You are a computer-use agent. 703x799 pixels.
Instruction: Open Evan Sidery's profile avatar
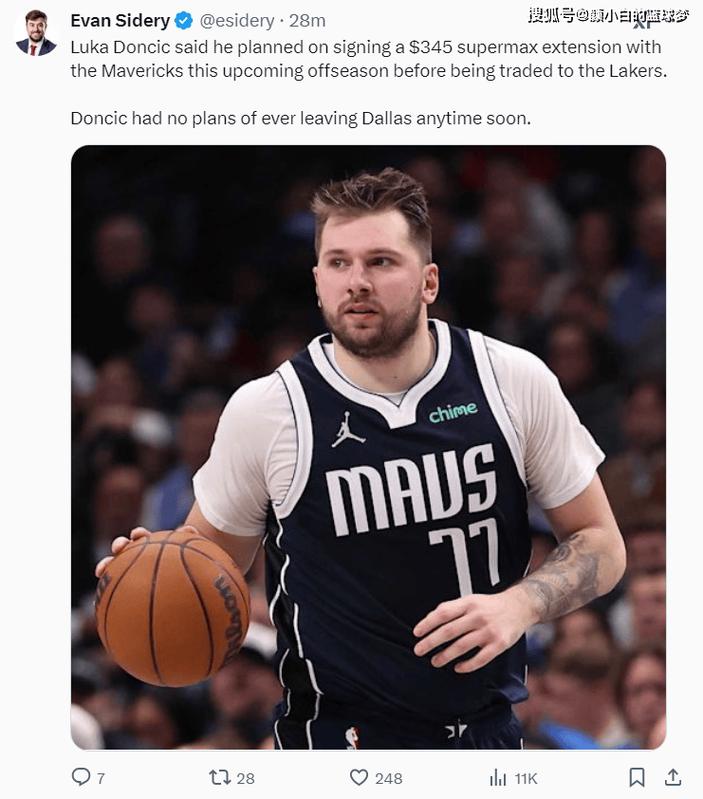(35, 32)
